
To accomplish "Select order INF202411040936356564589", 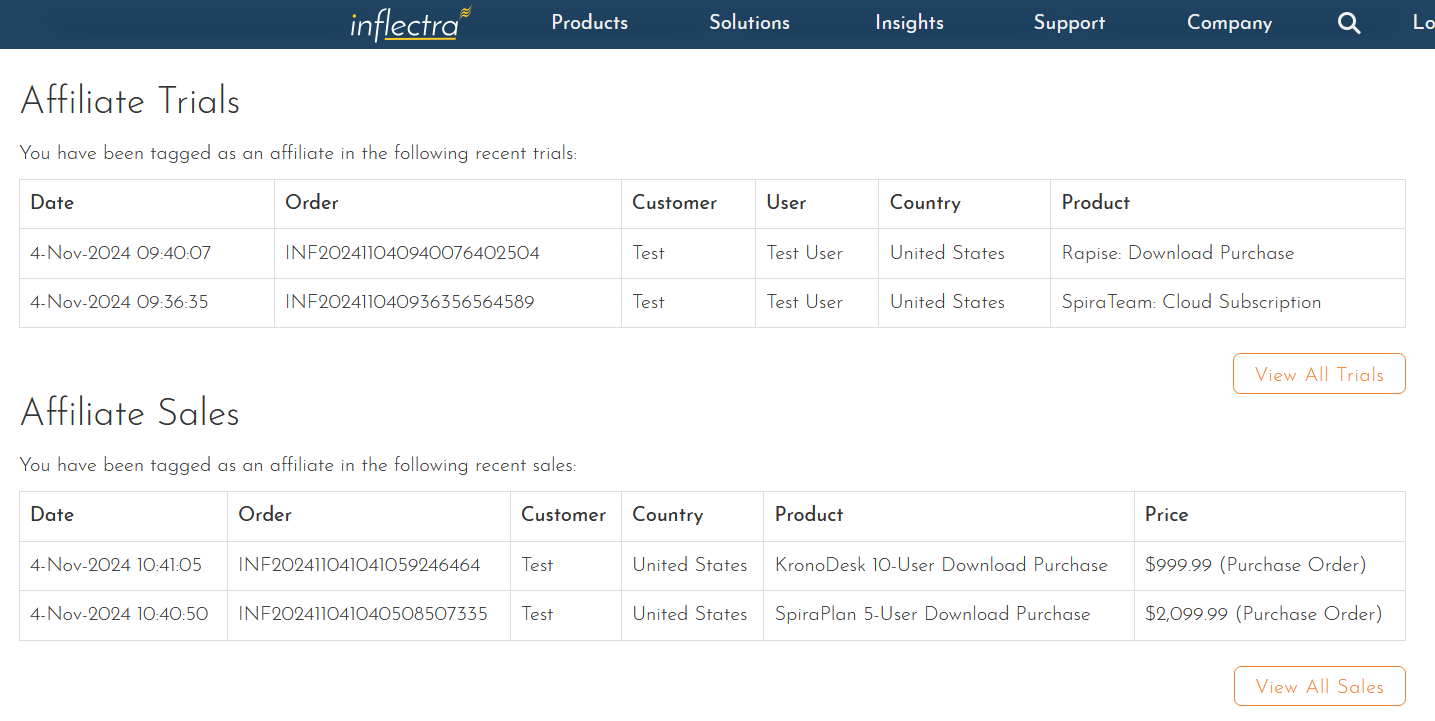I will pyautogui.click(x=410, y=302).
